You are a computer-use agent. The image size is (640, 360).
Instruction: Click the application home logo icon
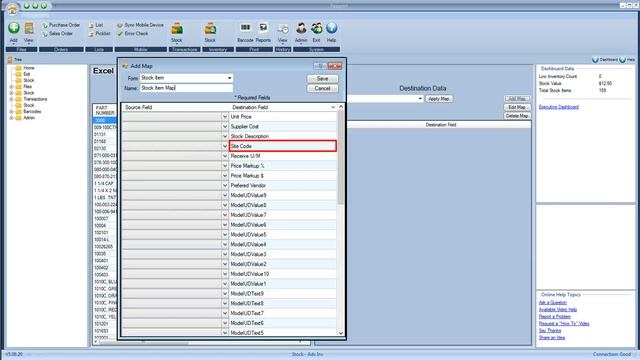click(12, 8)
